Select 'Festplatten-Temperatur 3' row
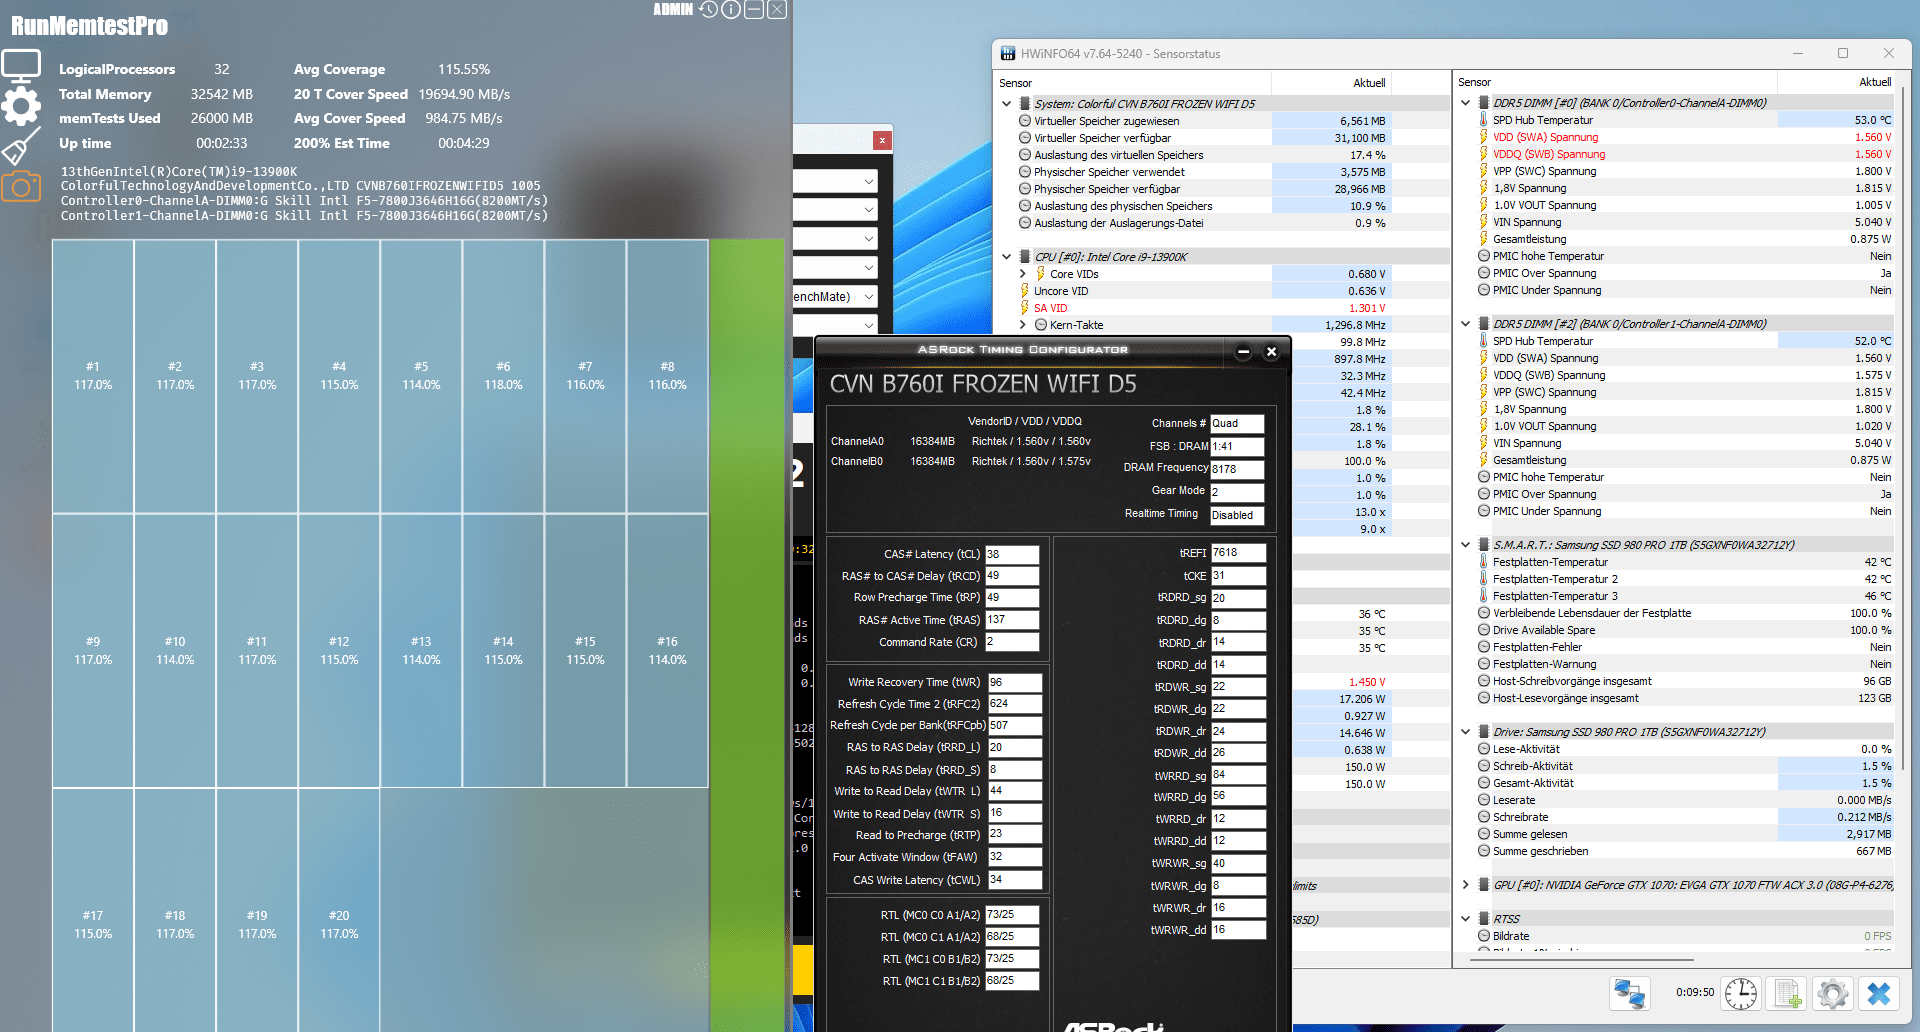 tap(1685, 596)
